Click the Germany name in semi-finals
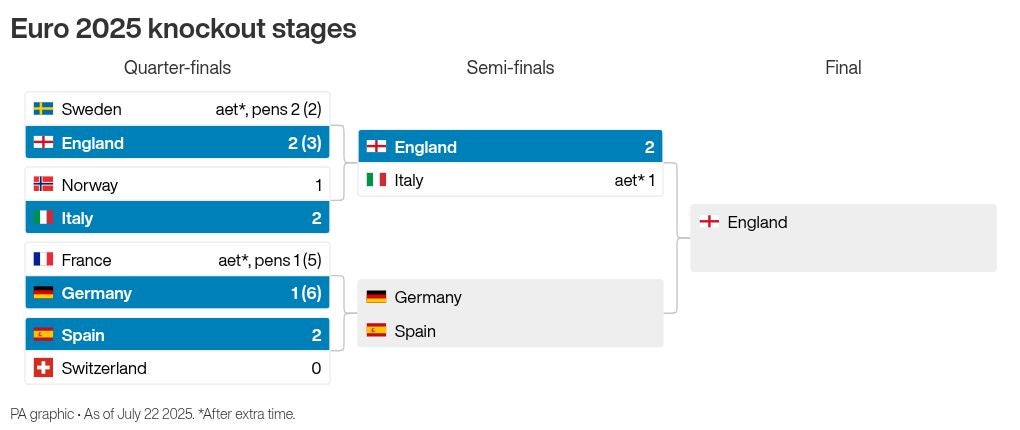This screenshot has width=1020, height=430. (428, 297)
